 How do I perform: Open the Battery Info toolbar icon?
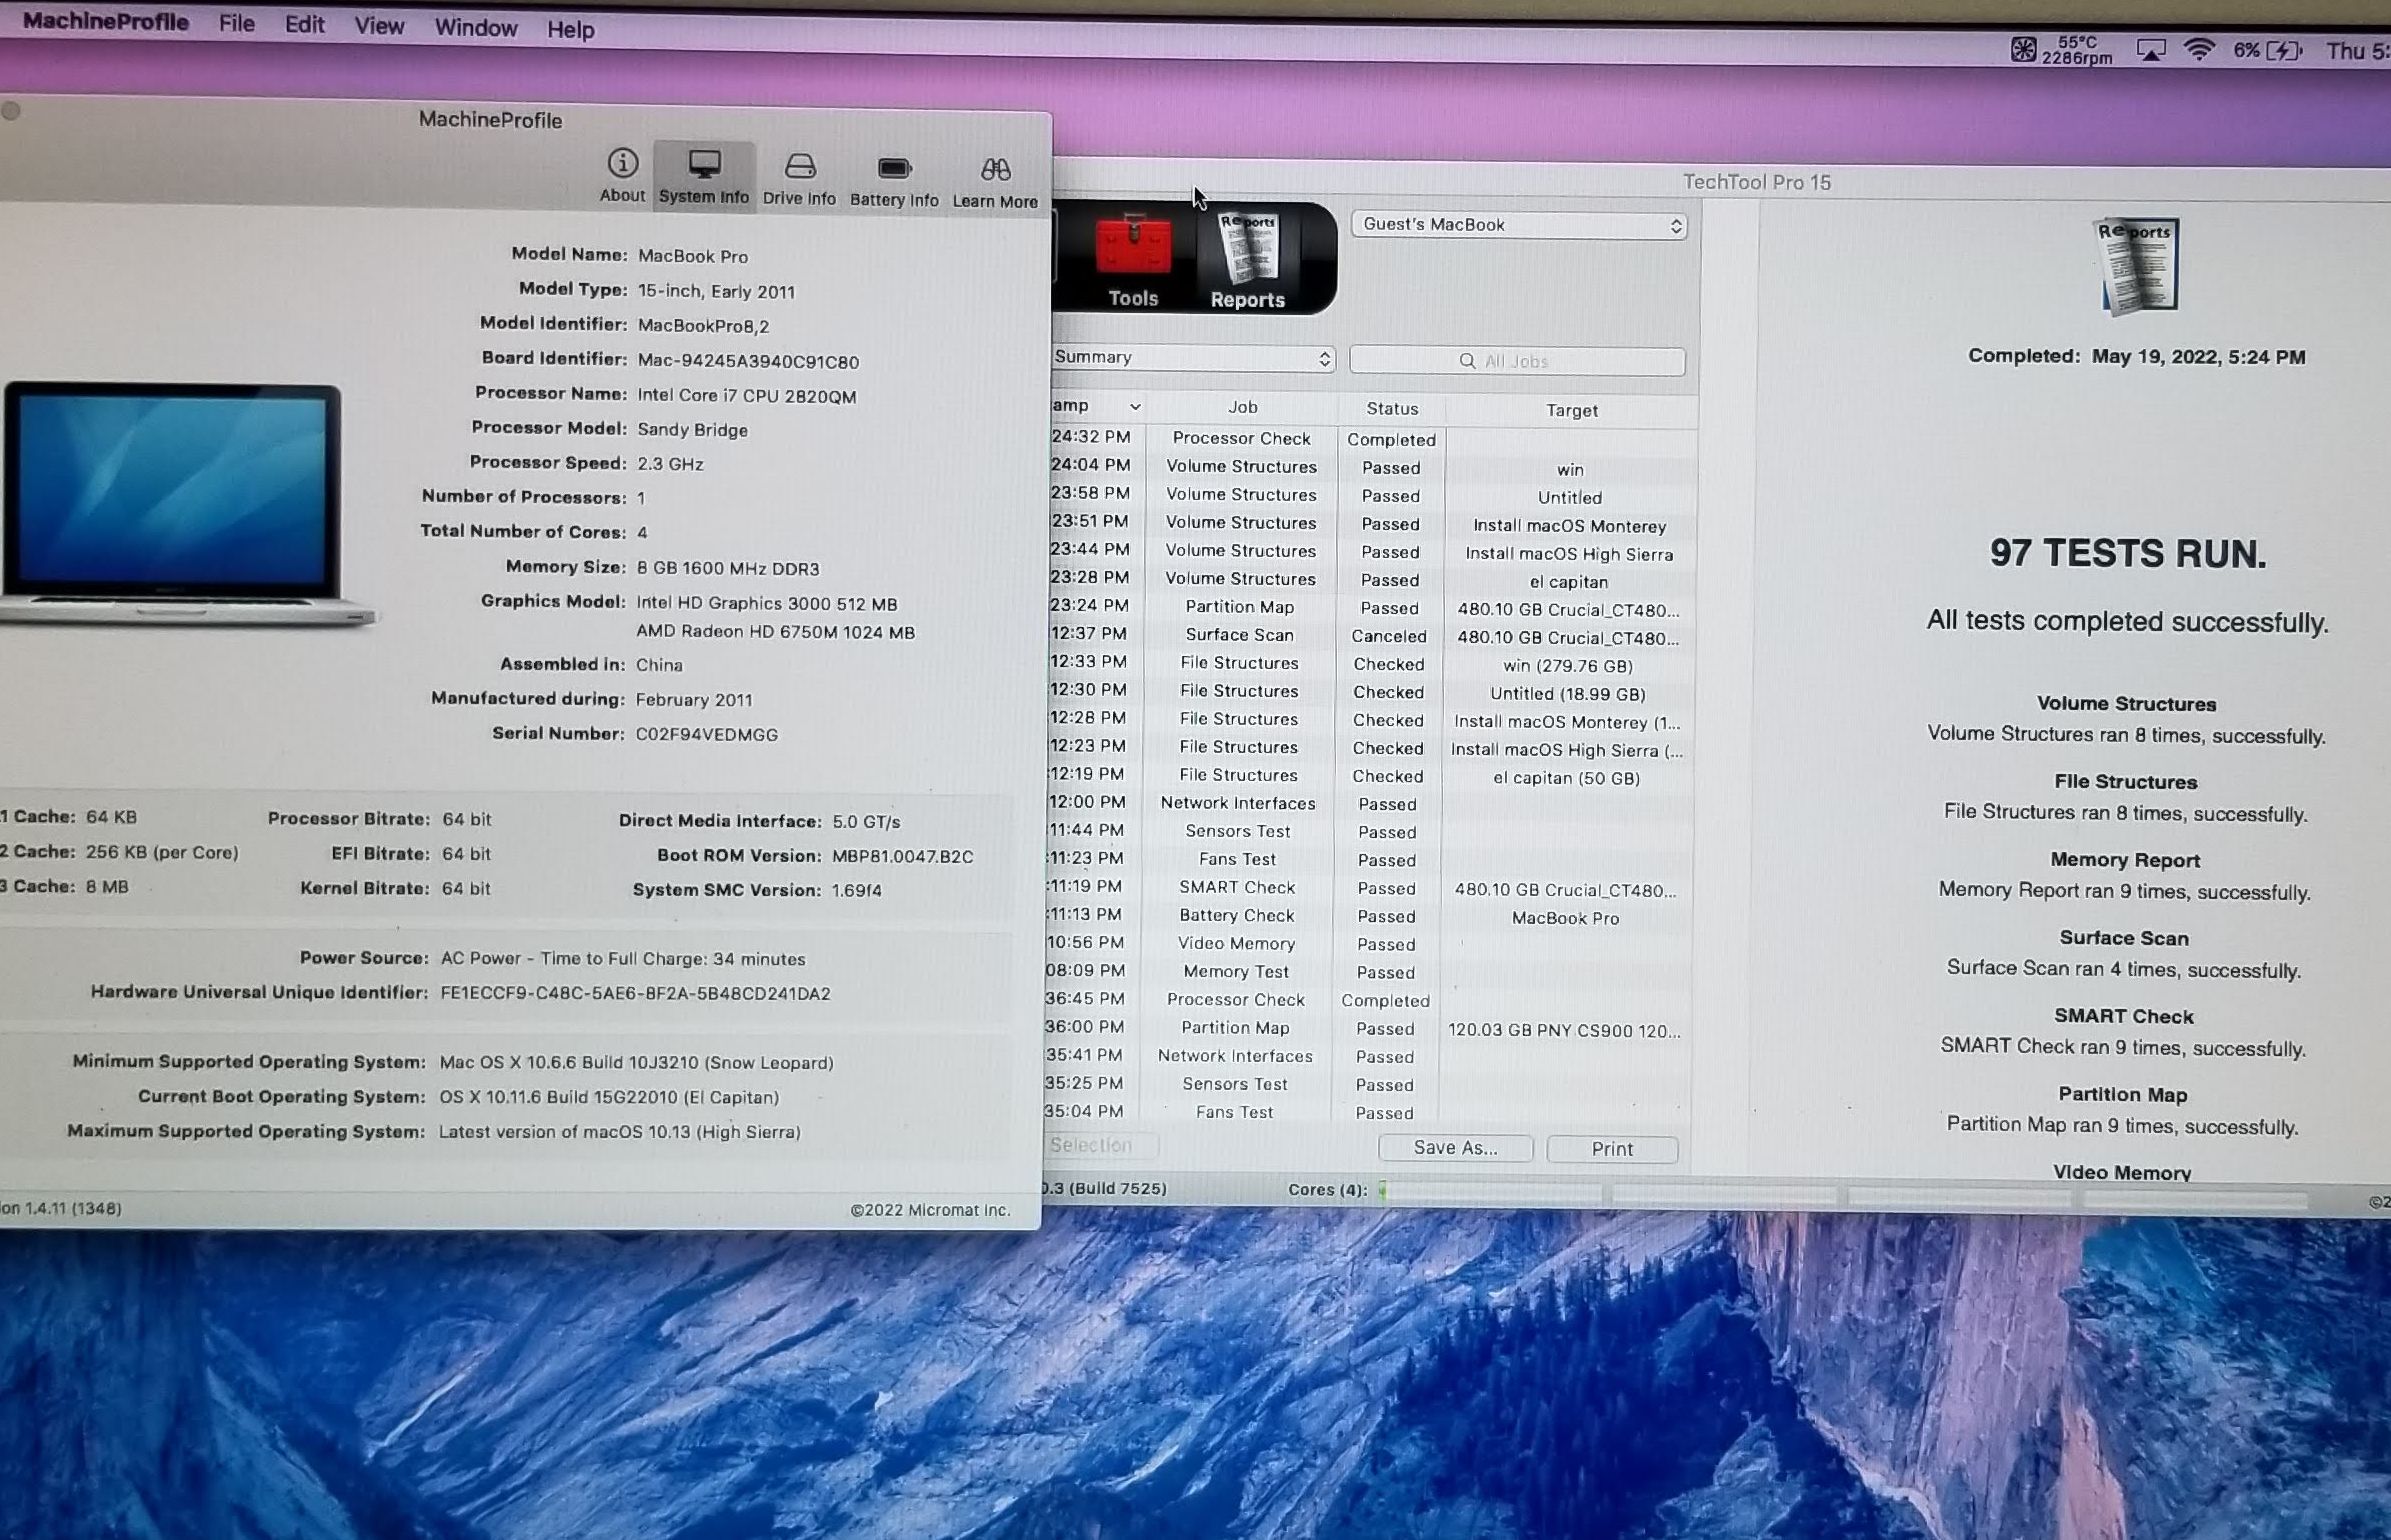pos(894,168)
